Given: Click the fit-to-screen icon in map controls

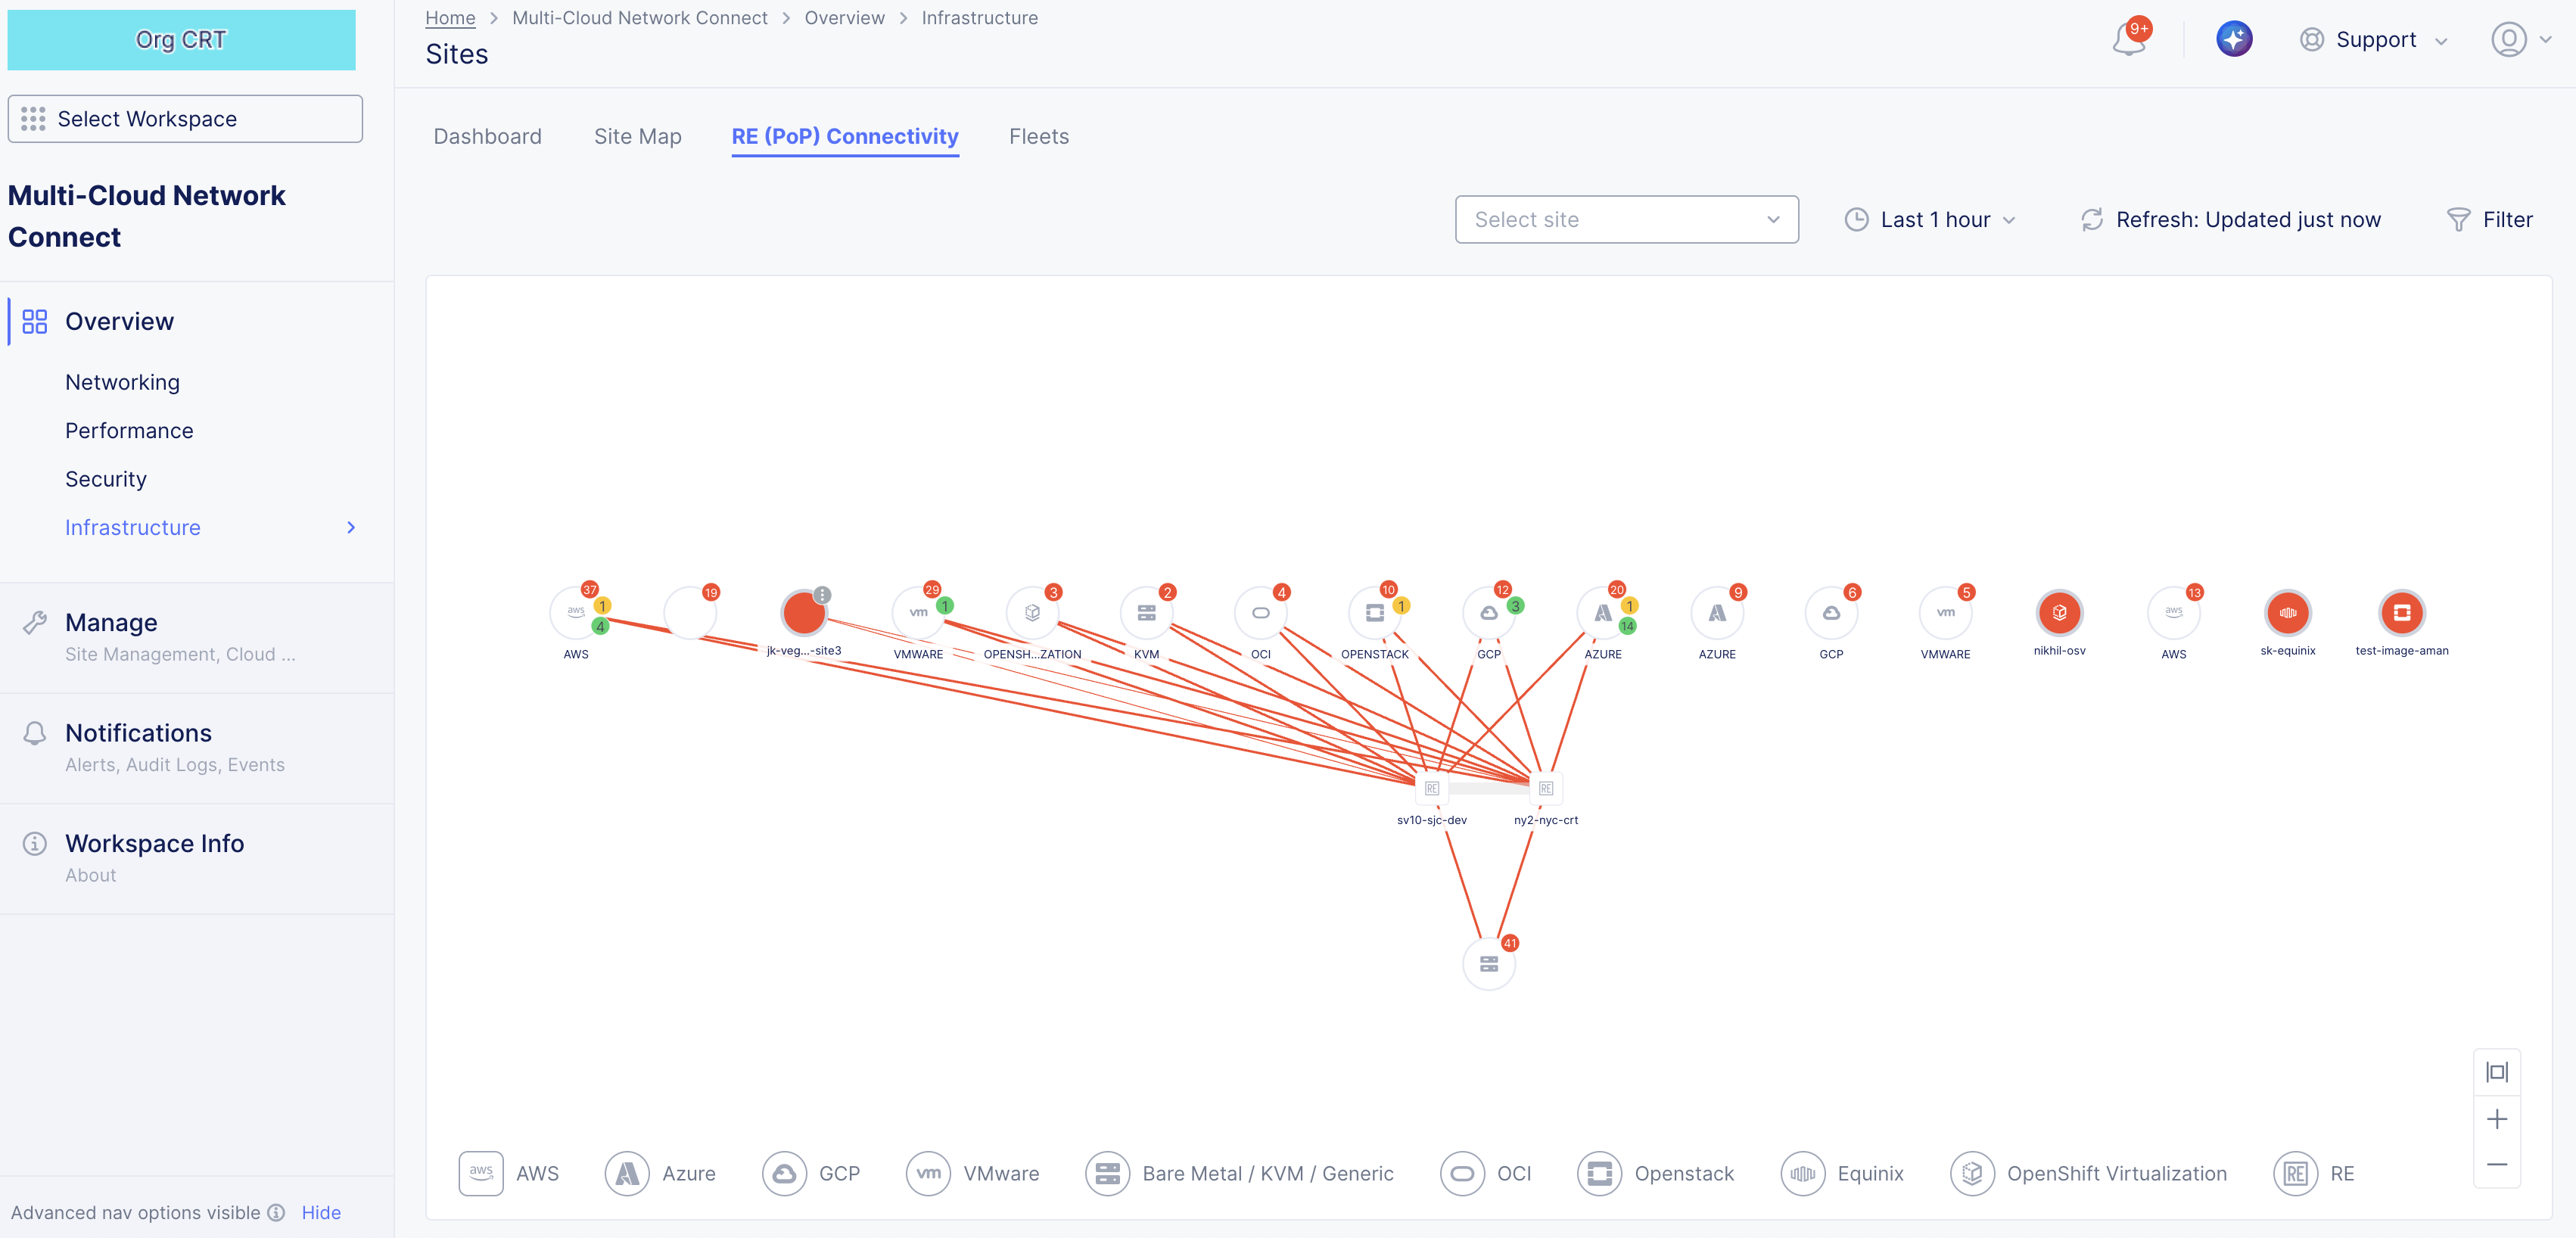Looking at the screenshot, I should (2497, 1071).
